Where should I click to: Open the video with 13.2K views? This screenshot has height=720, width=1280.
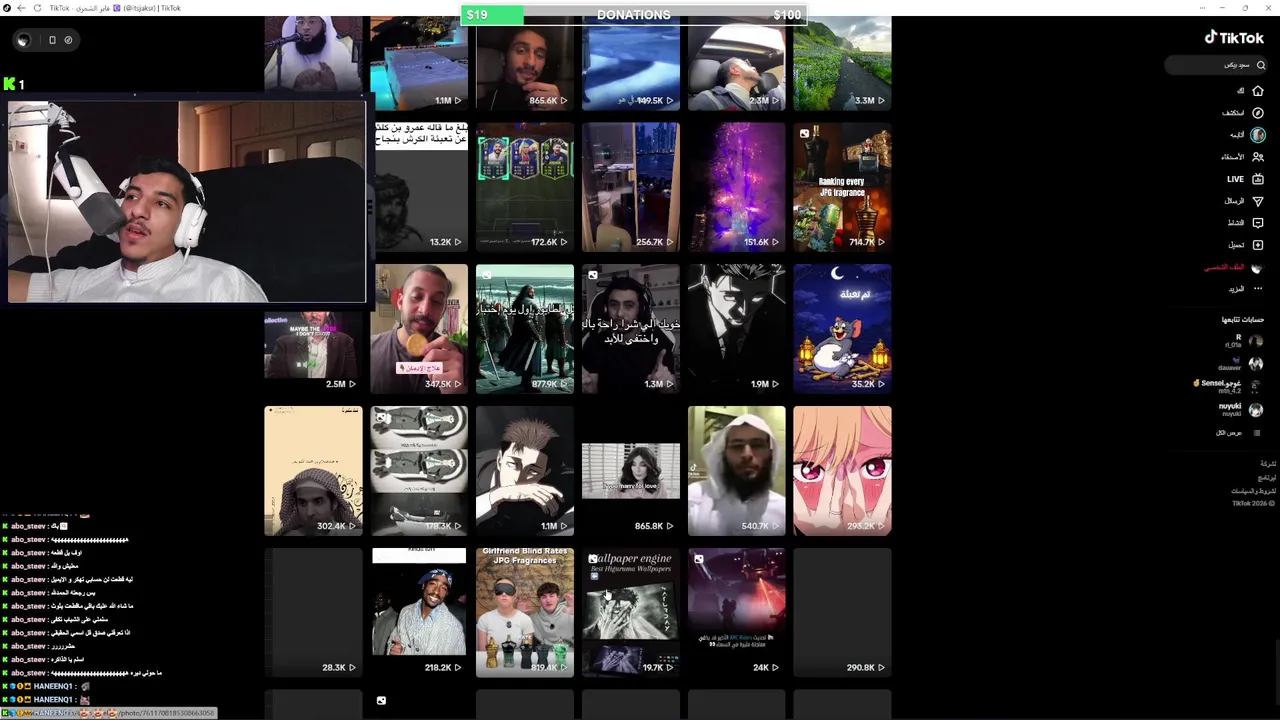coord(419,186)
